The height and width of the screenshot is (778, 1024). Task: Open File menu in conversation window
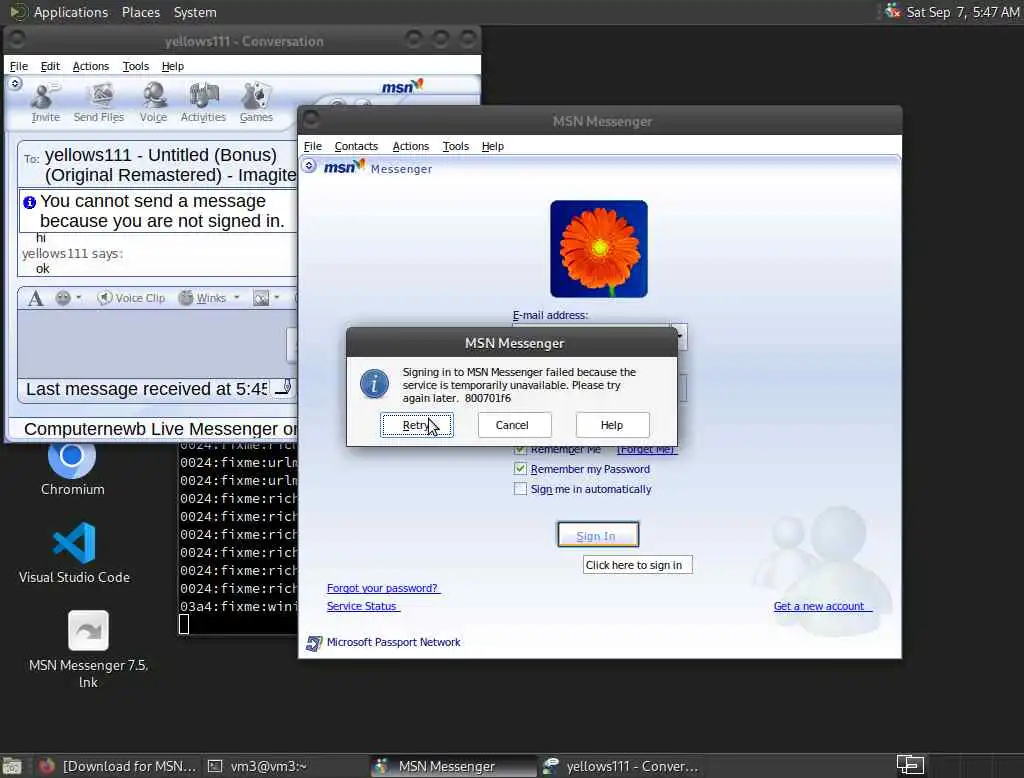click(19, 66)
